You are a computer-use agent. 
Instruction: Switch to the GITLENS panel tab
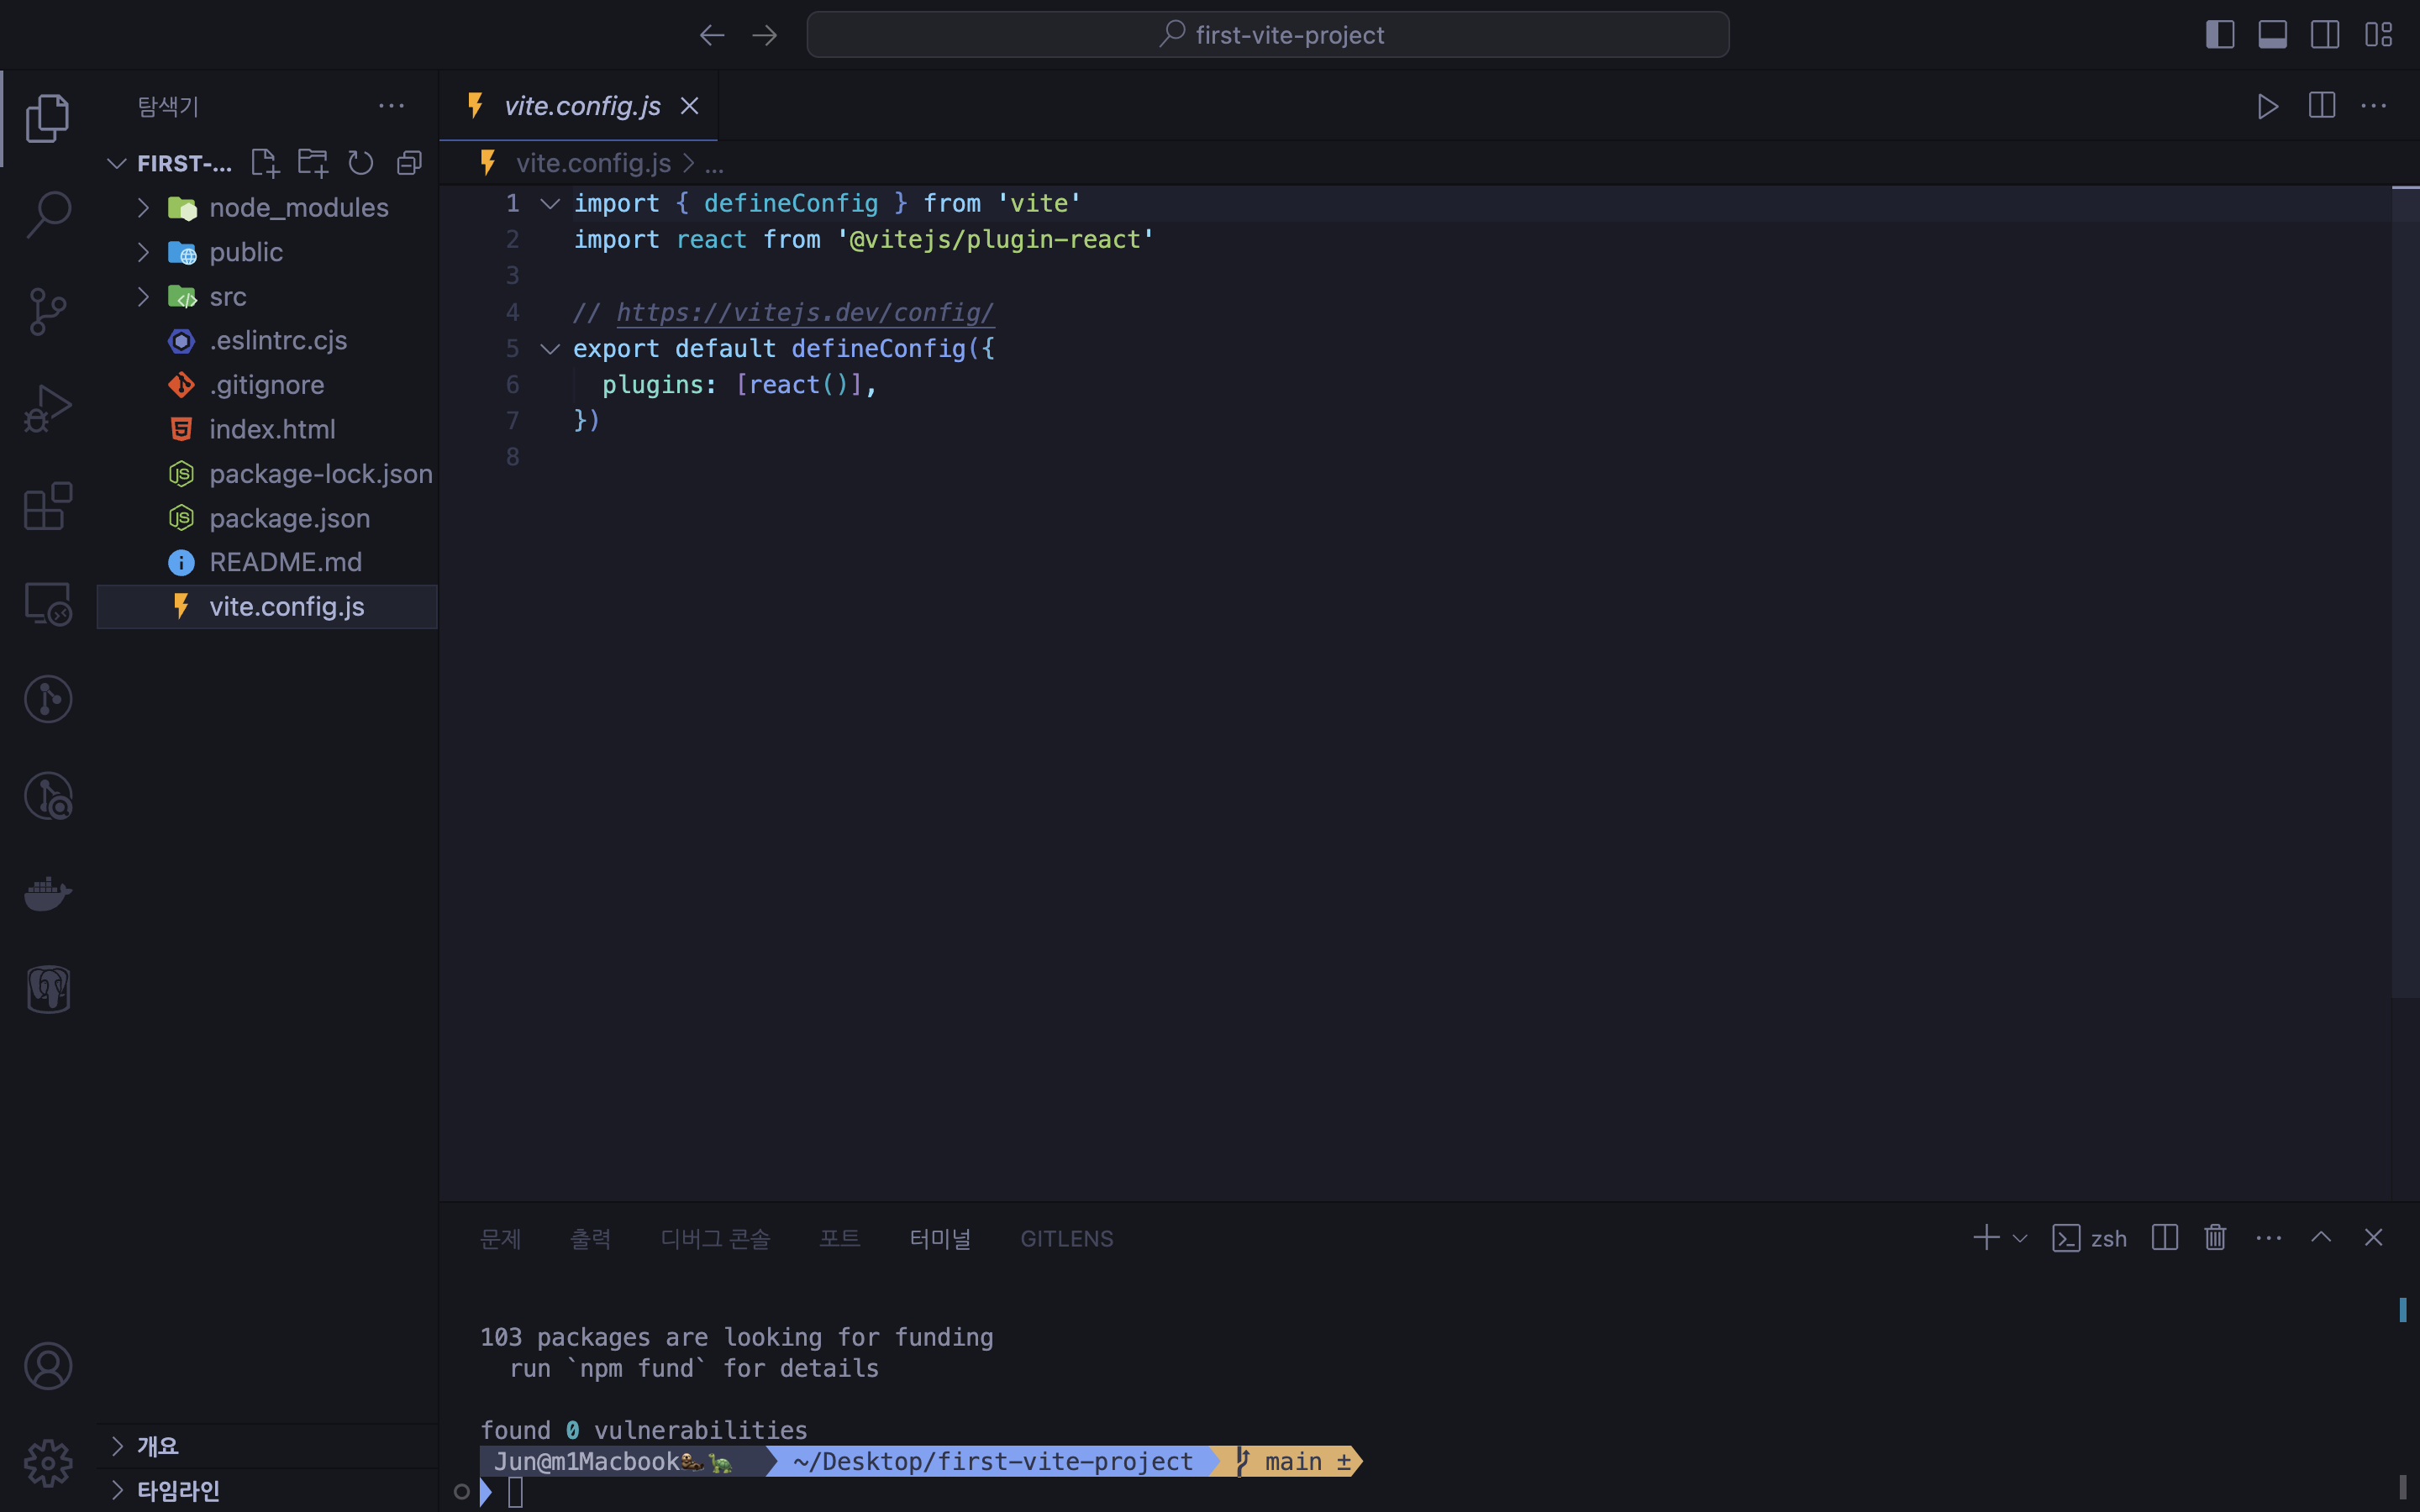[1066, 1238]
